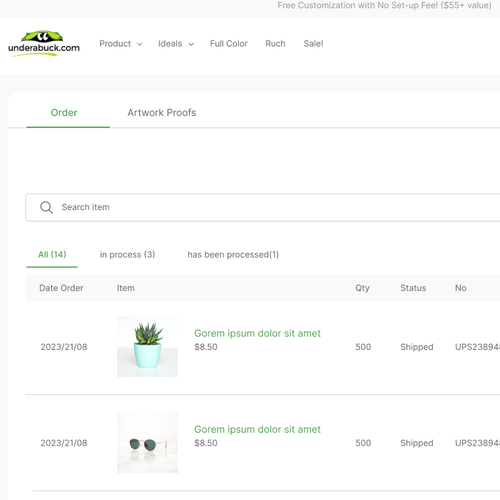
Task: Click the Status column header
Action: point(413,288)
